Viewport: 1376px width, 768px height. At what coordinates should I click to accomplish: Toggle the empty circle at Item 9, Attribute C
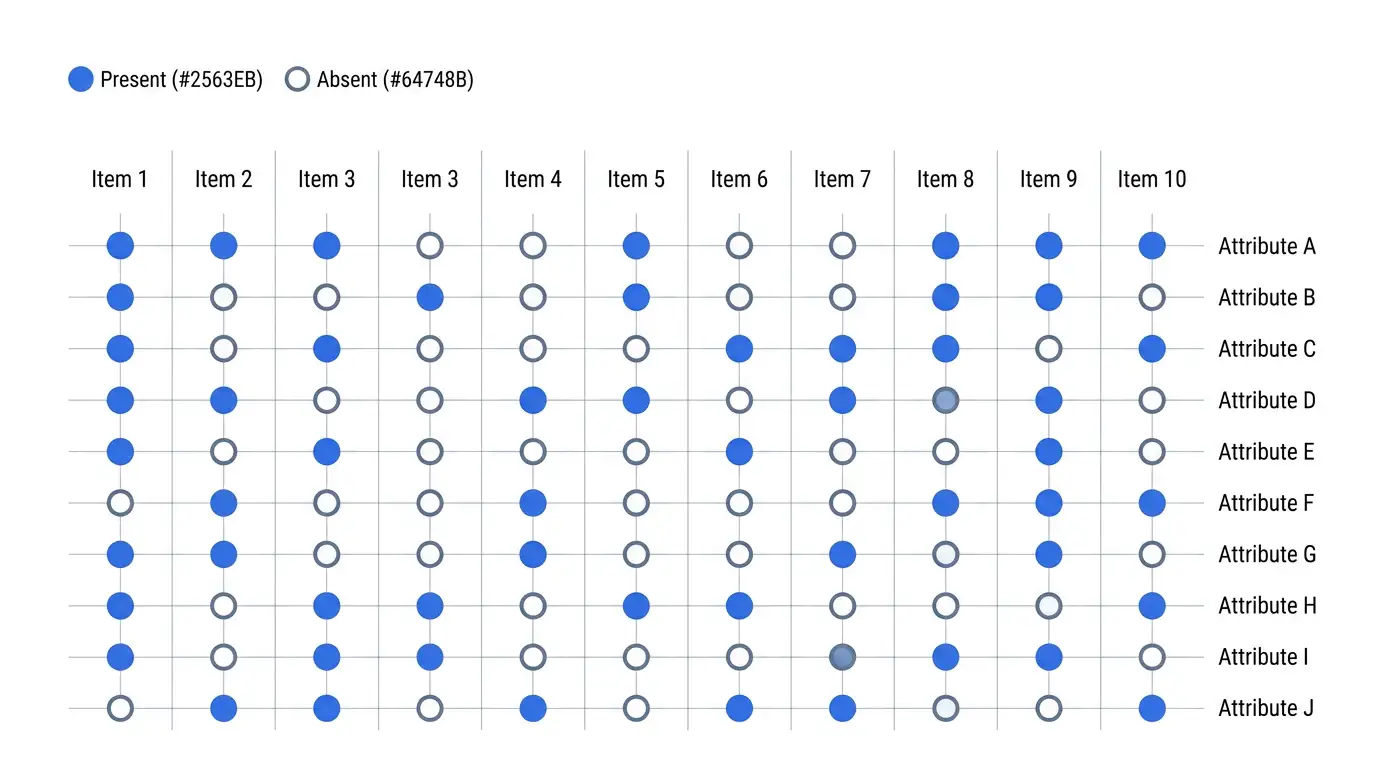pyautogui.click(x=1049, y=348)
